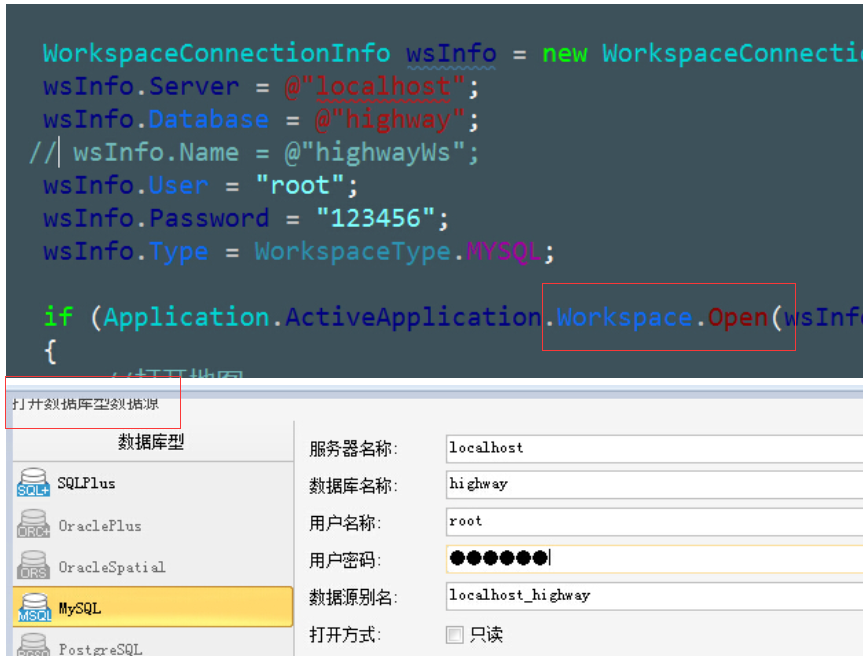Viewport: 866px width, 656px height.
Task: Click the SQLPlus database icon
Action: [33, 484]
